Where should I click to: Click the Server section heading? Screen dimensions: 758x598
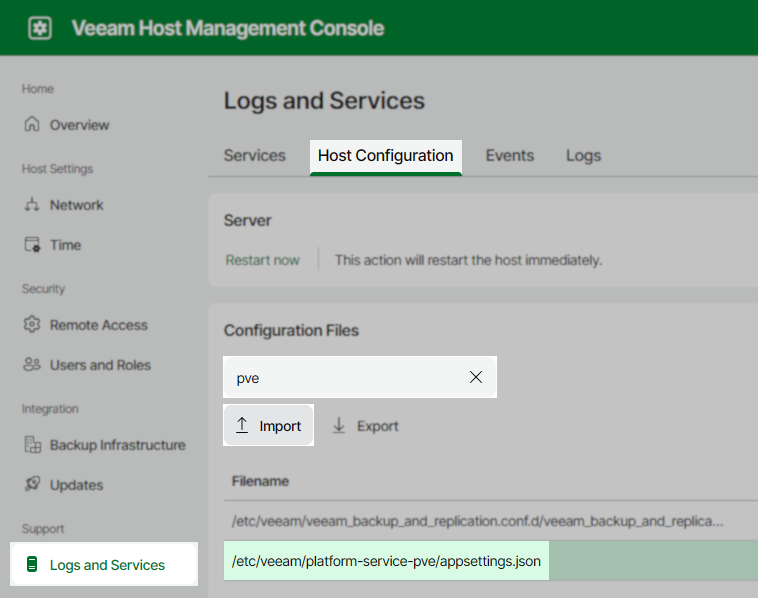point(248,220)
